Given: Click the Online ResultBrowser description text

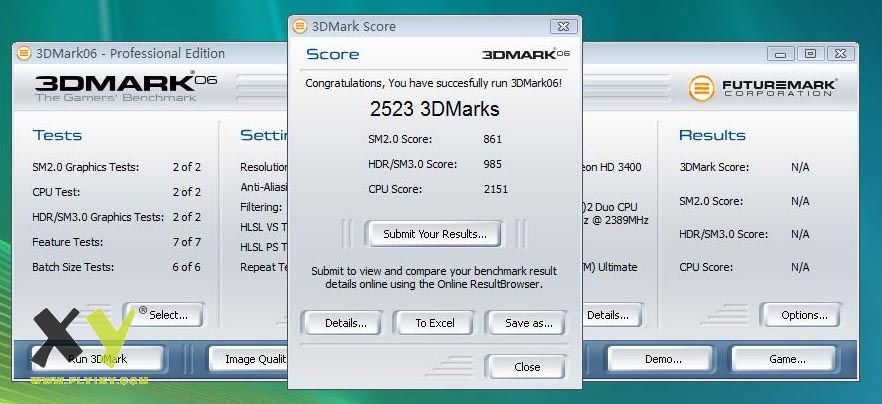Looking at the screenshot, I should pyautogui.click(x=434, y=277).
